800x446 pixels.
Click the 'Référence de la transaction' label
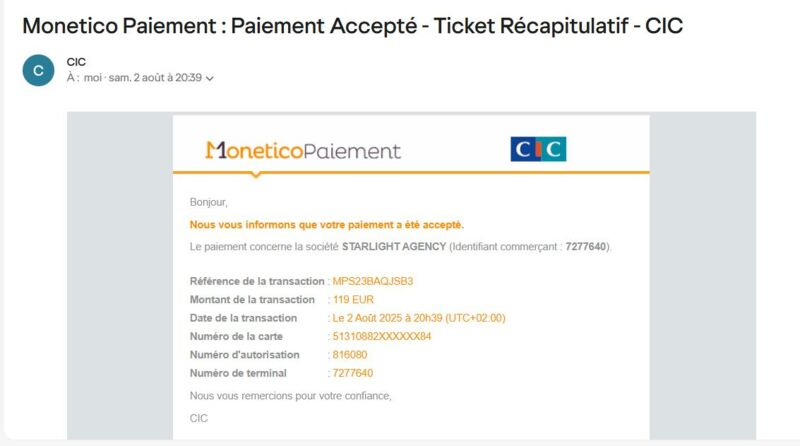click(x=257, y=281)
